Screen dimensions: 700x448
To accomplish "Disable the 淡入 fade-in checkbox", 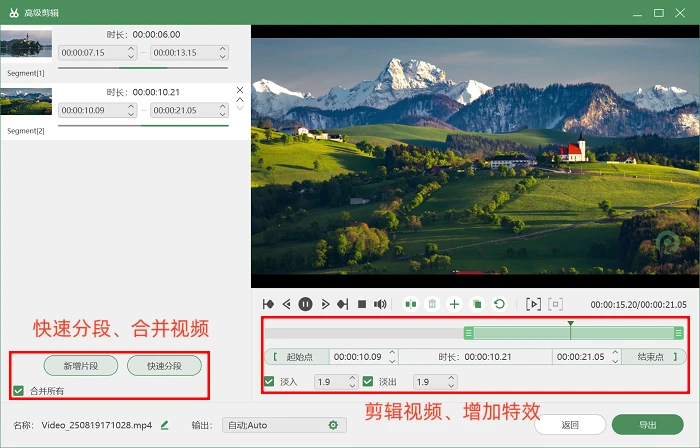I will tap(269, 382).
